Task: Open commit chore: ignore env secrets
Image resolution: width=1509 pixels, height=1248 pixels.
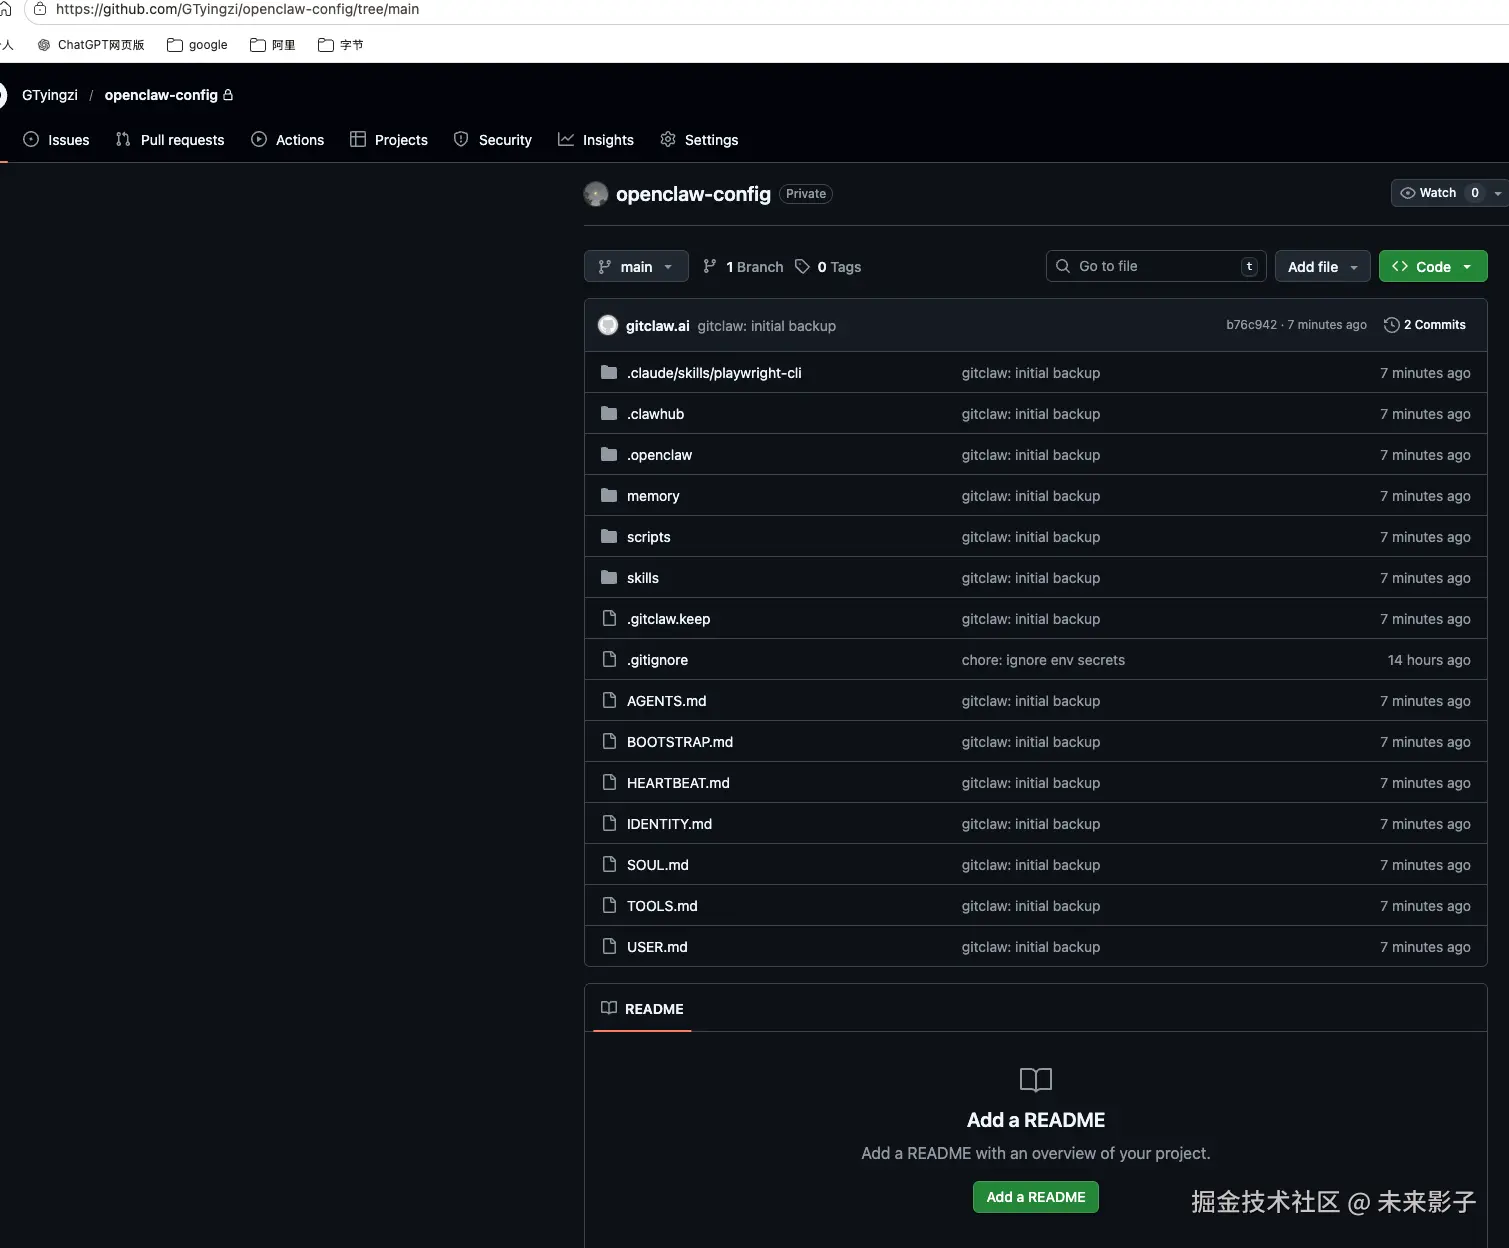Action: coord(1043,660)
